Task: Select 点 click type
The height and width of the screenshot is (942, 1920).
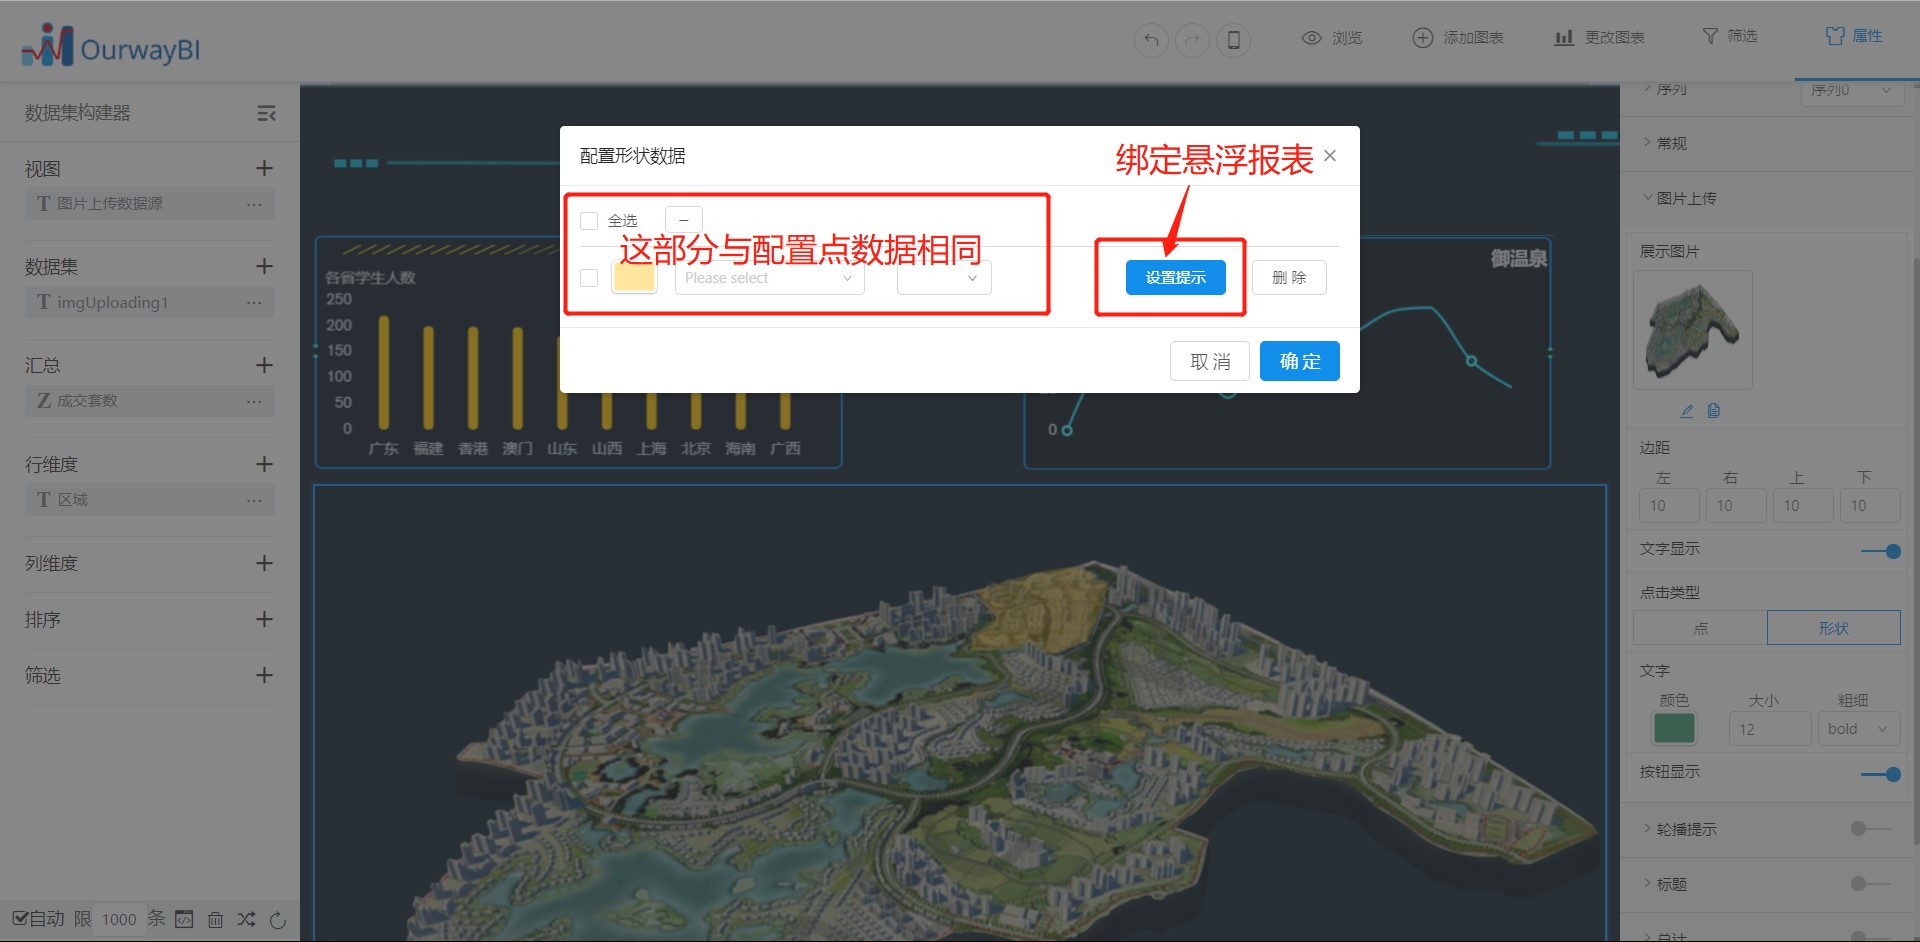Action: pyautogui.click(x=1701, y=628)
